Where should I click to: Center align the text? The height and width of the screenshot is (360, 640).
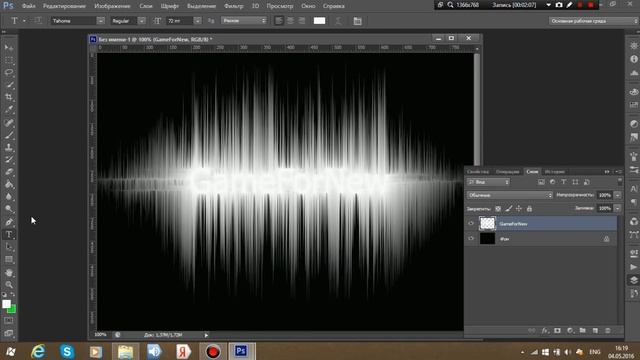(x=291, y=21)
